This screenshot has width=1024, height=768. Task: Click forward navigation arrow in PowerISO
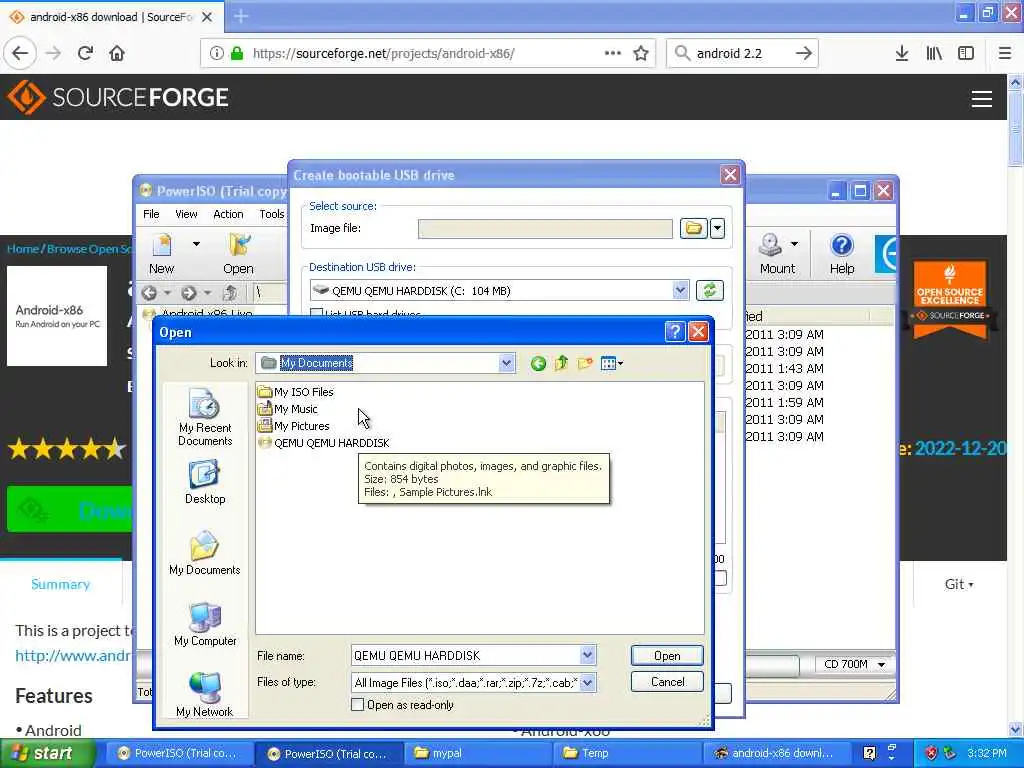pos(189,293)
